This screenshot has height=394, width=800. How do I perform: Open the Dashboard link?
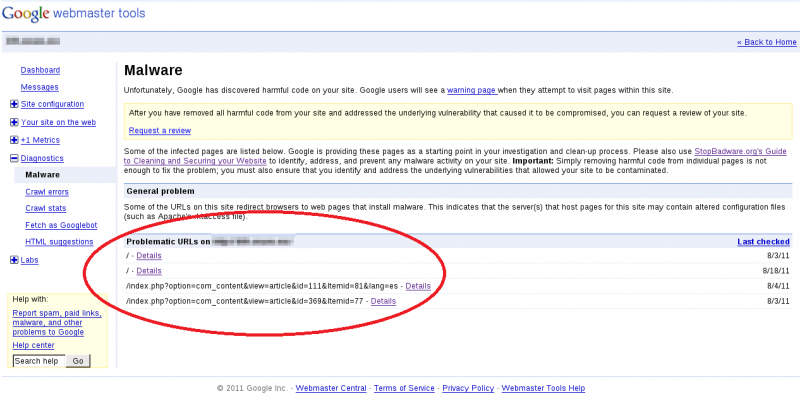[x=40, y=70]
